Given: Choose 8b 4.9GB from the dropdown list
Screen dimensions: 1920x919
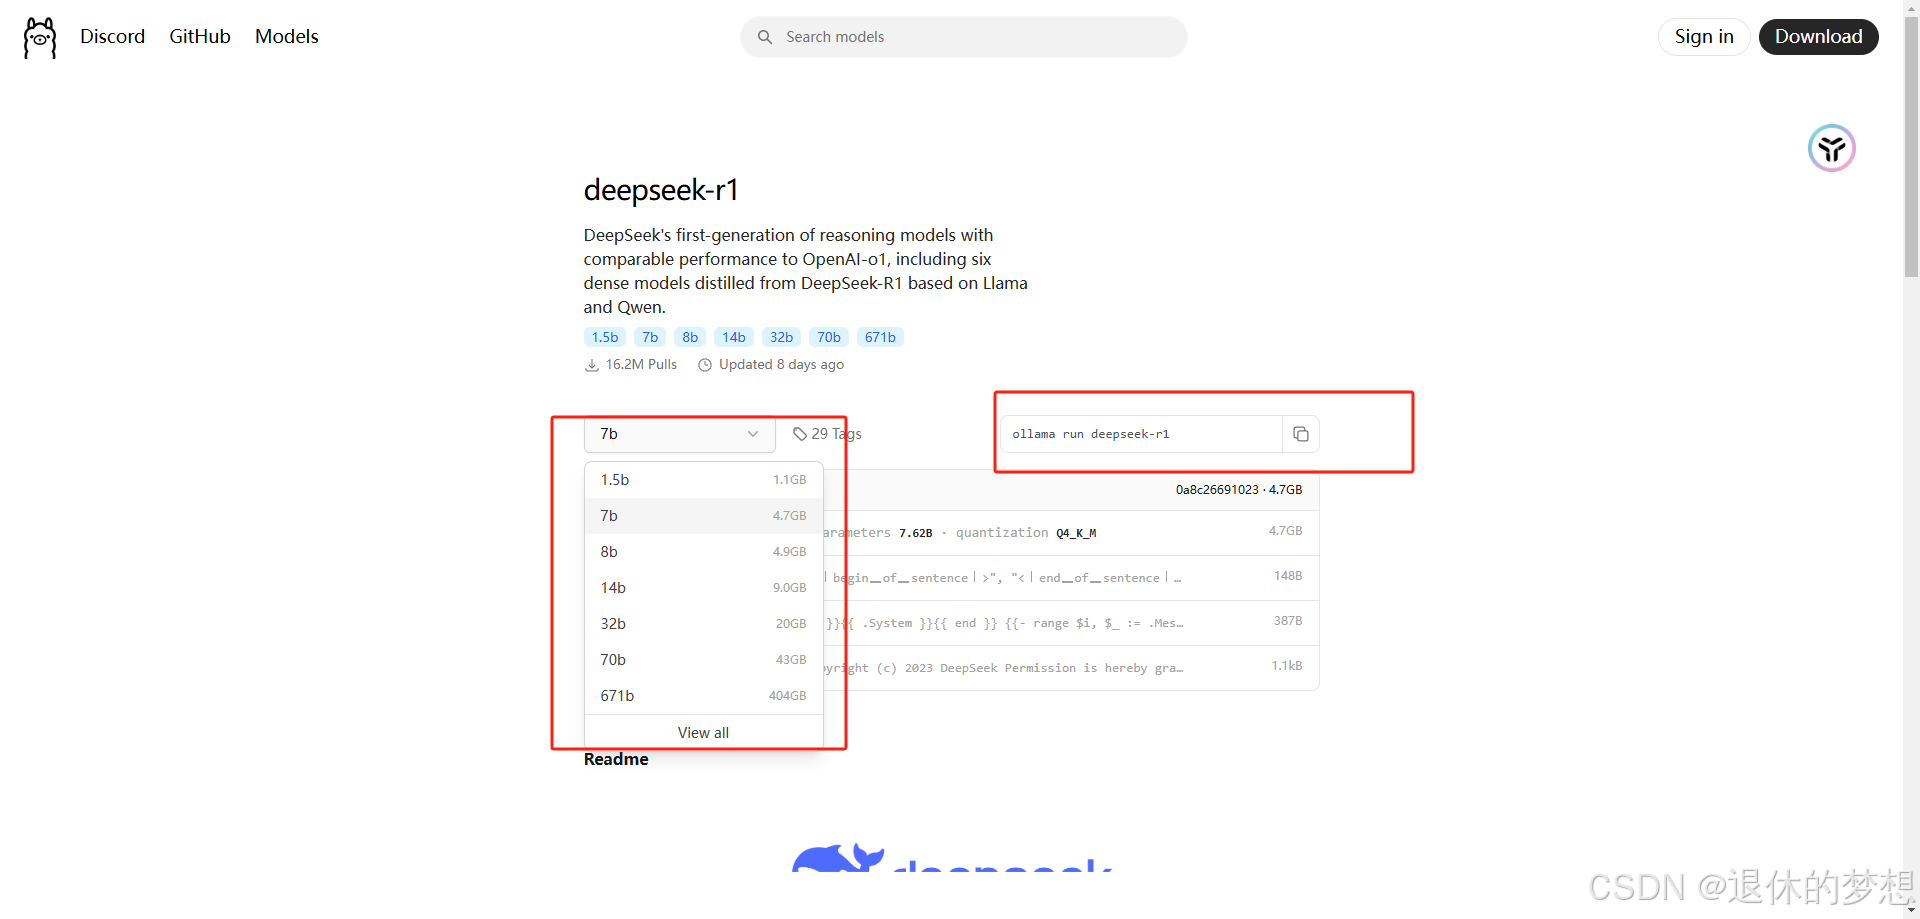Looking at the screenshot, I should [x=703, y=552].
